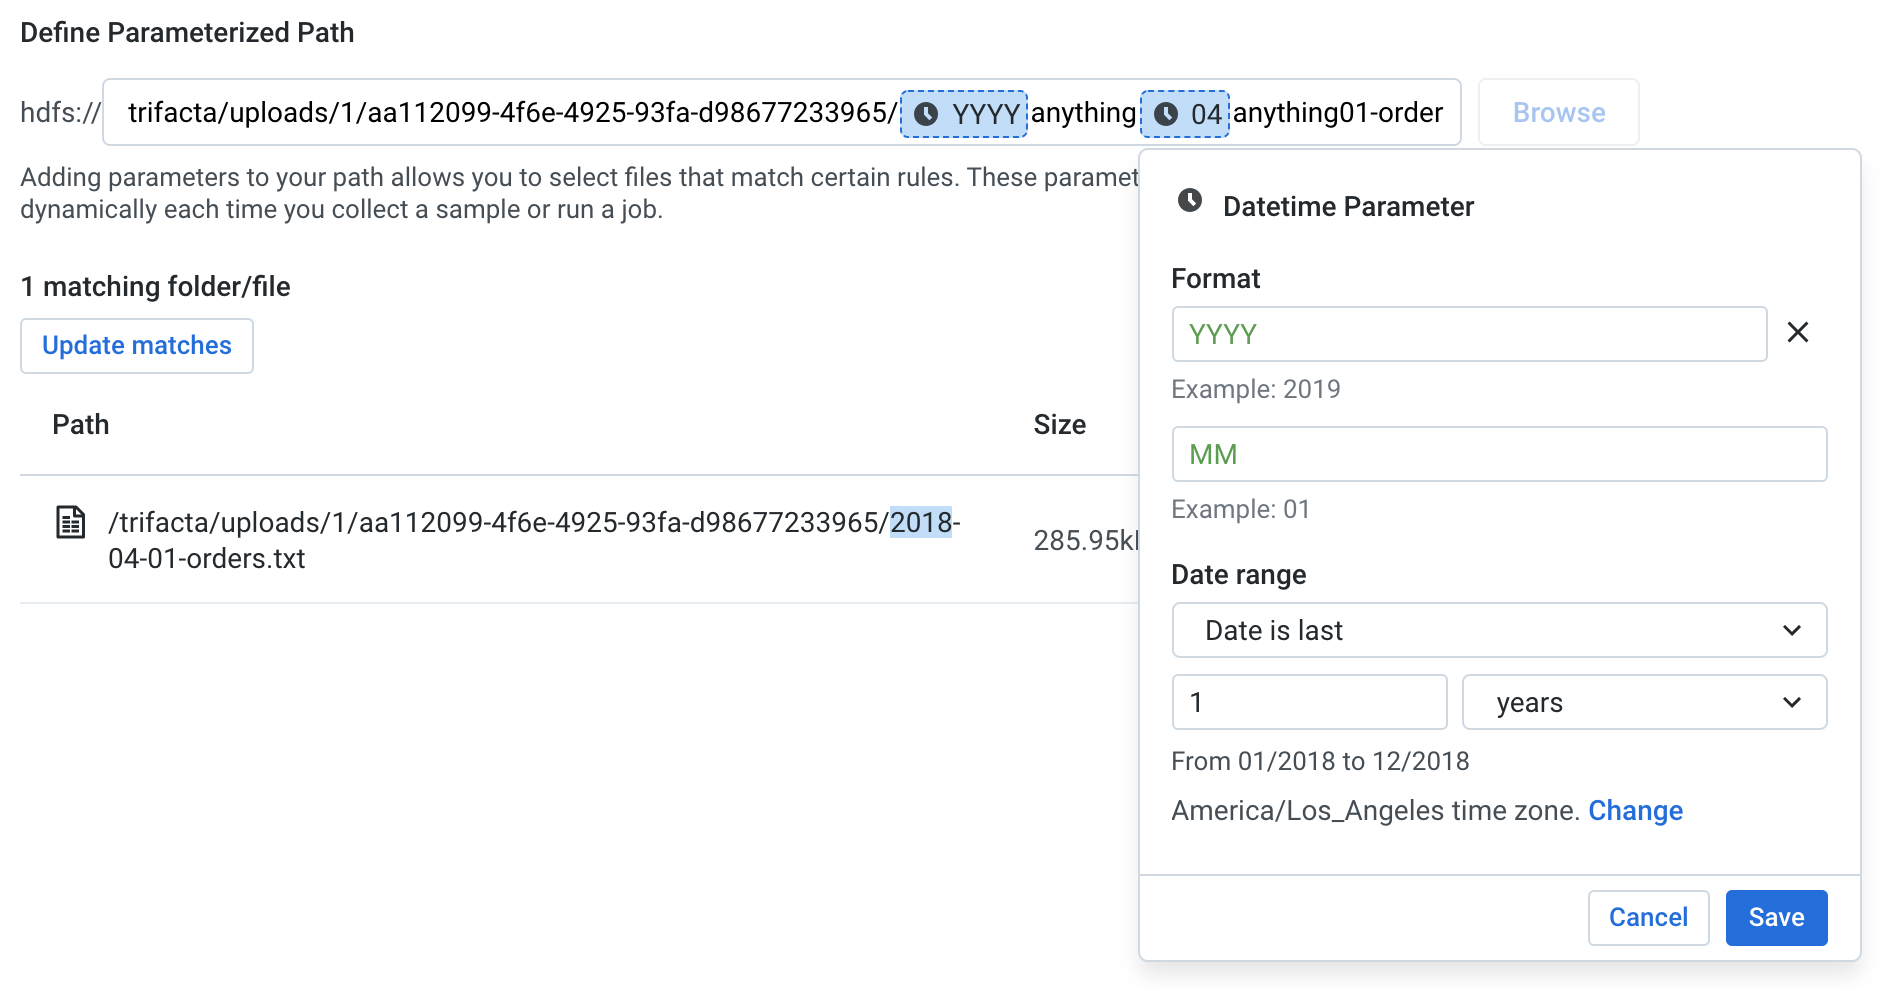Clear the YYYY format using the X icon
Image resolution: width=1902 pixels, height=988 pixels.
click(1799, 332)
